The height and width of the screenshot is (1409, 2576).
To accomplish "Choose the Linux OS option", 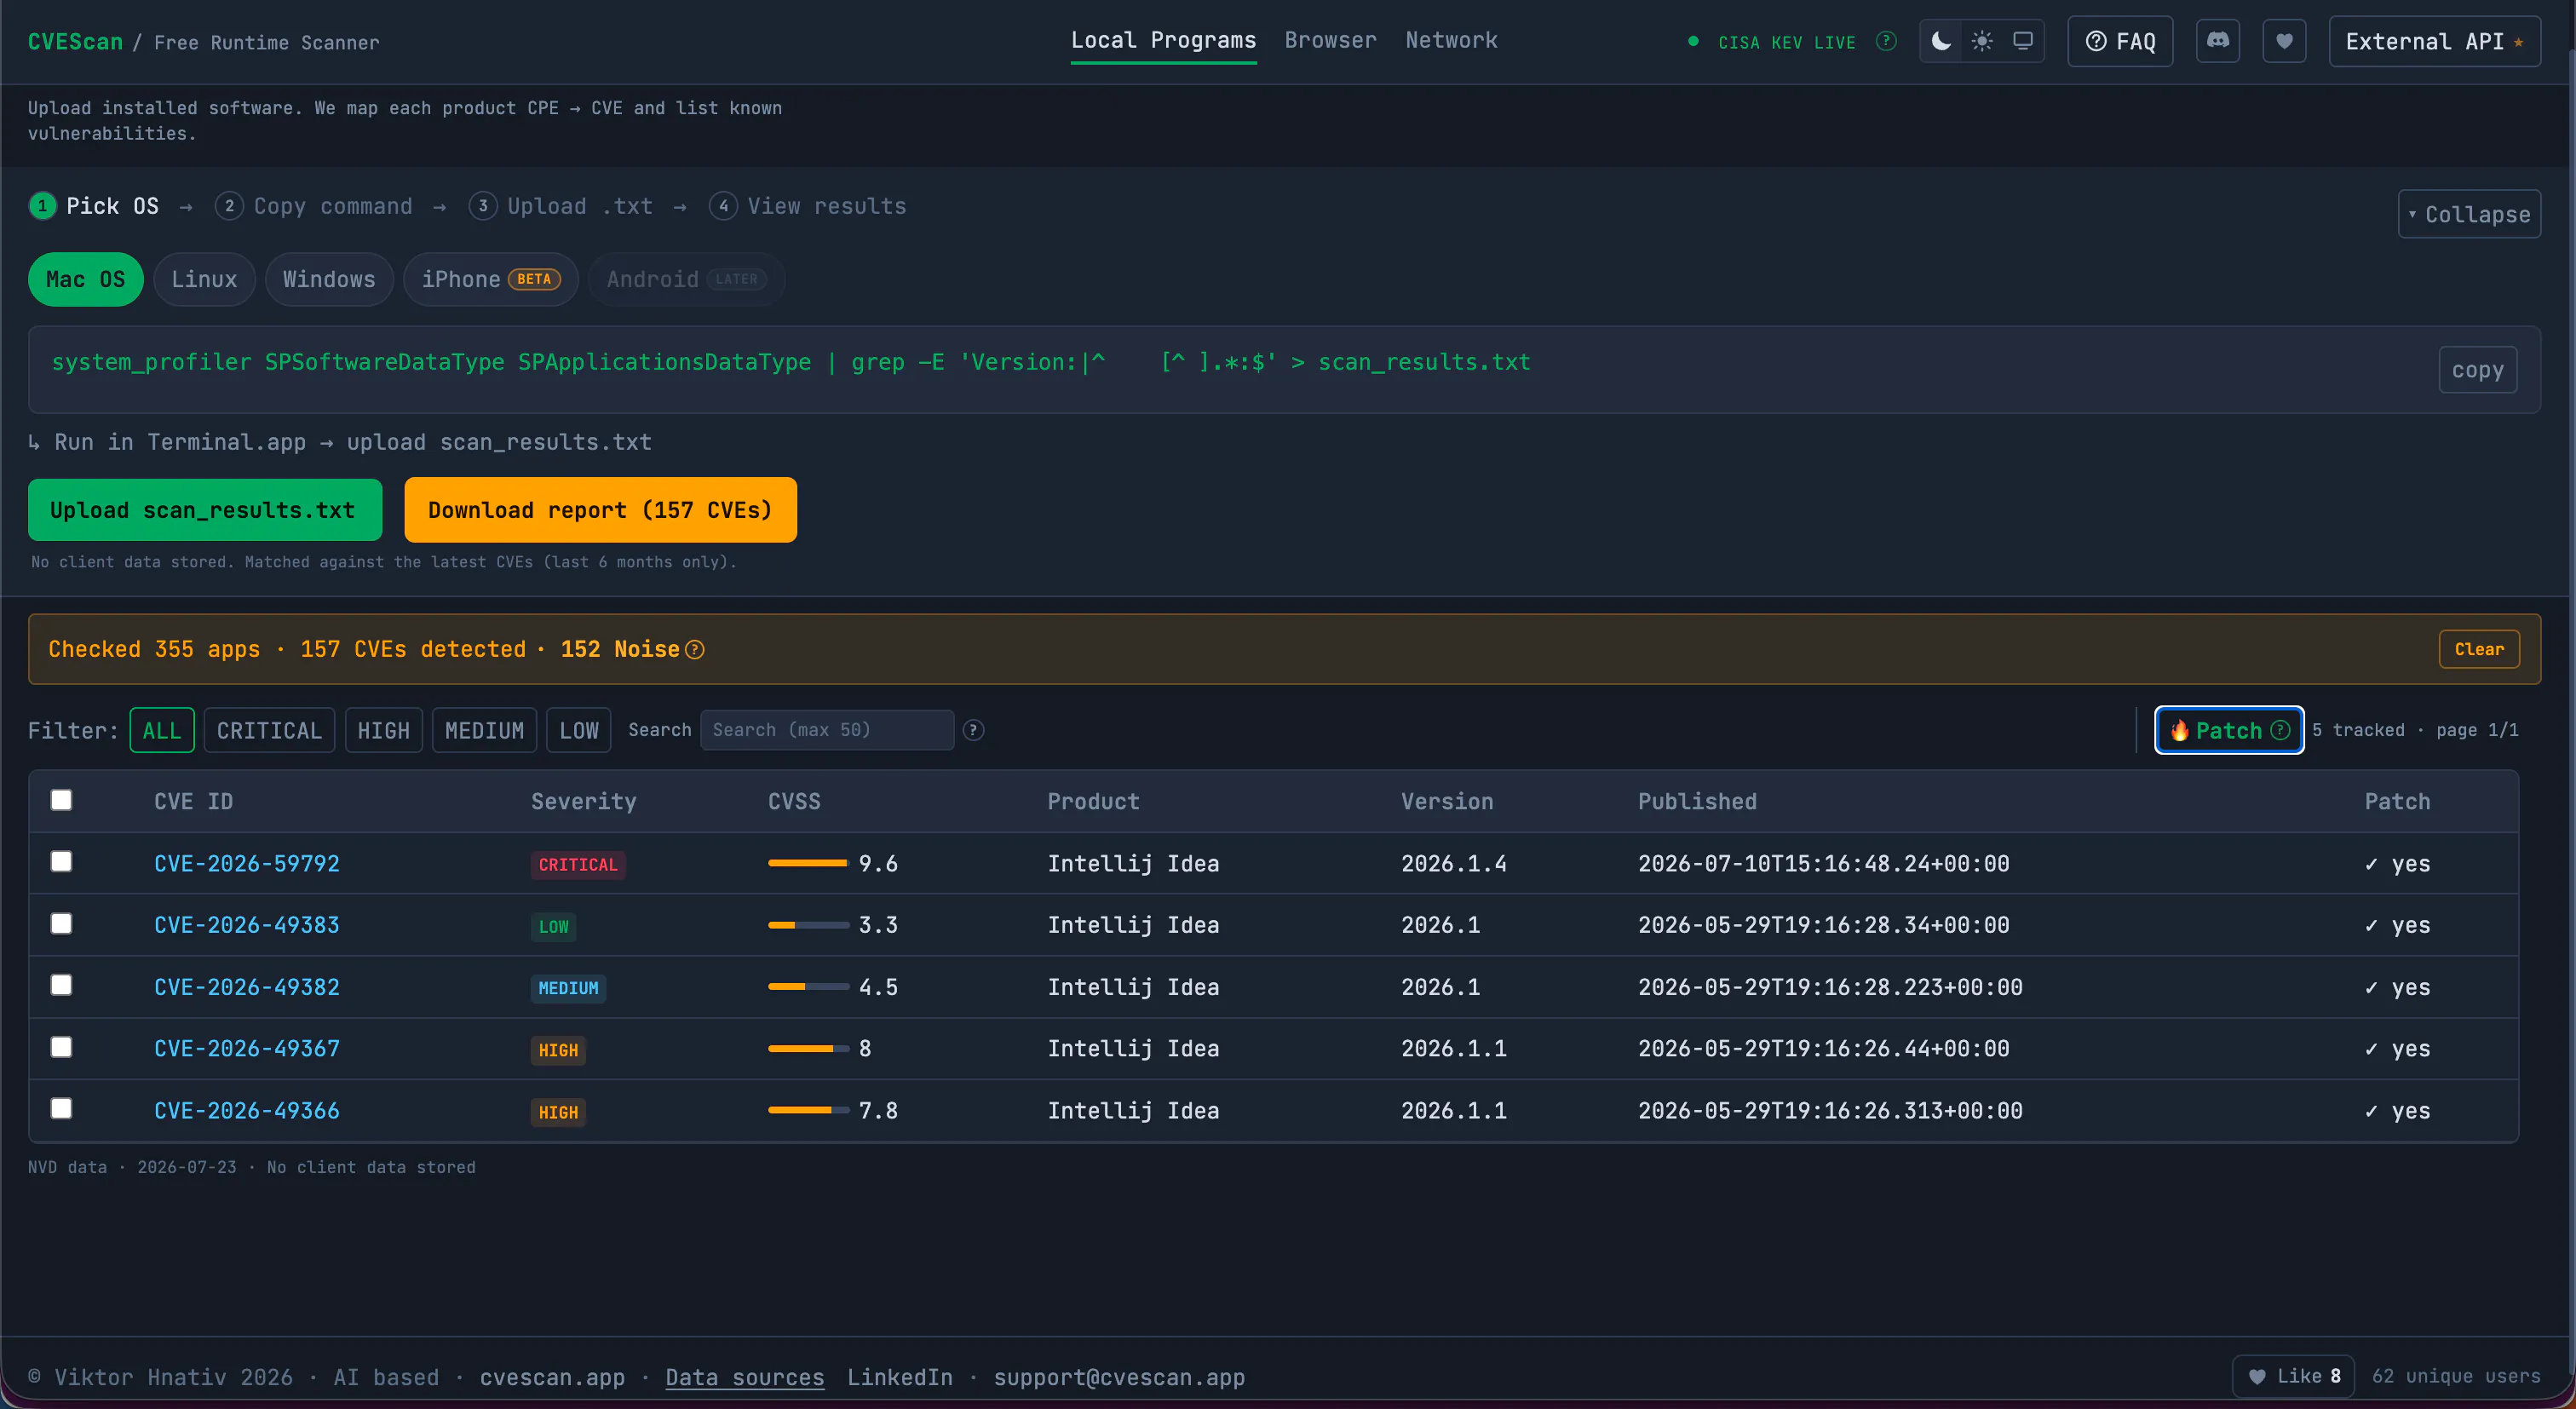I will click(204, 279).
